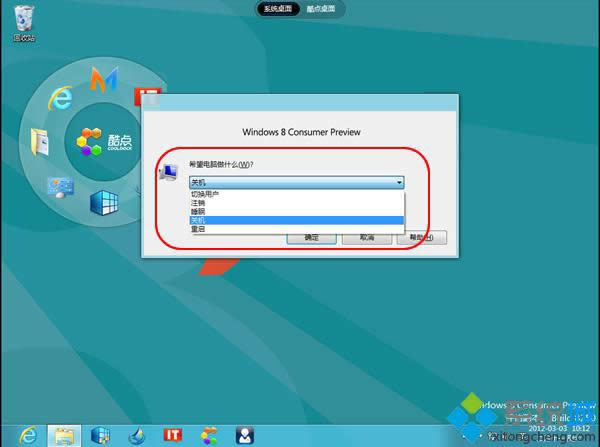Click the taskbar clock showing 2012-03-03
The image size is (600, 447).
[559, 428]
